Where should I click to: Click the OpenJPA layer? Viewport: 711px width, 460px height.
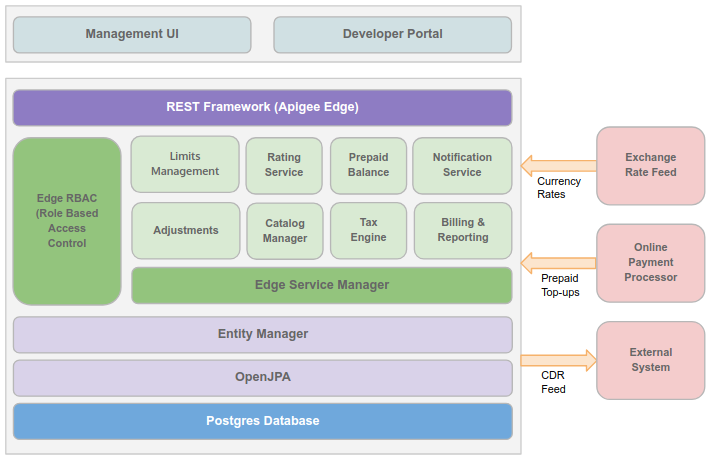pos(262,378)
